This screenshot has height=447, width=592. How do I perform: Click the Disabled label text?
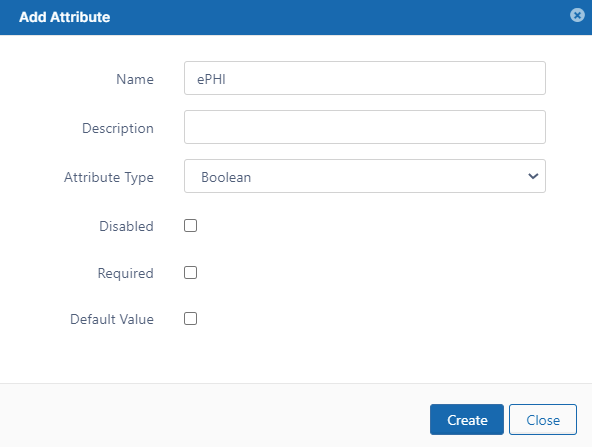[x=126, y=226]
